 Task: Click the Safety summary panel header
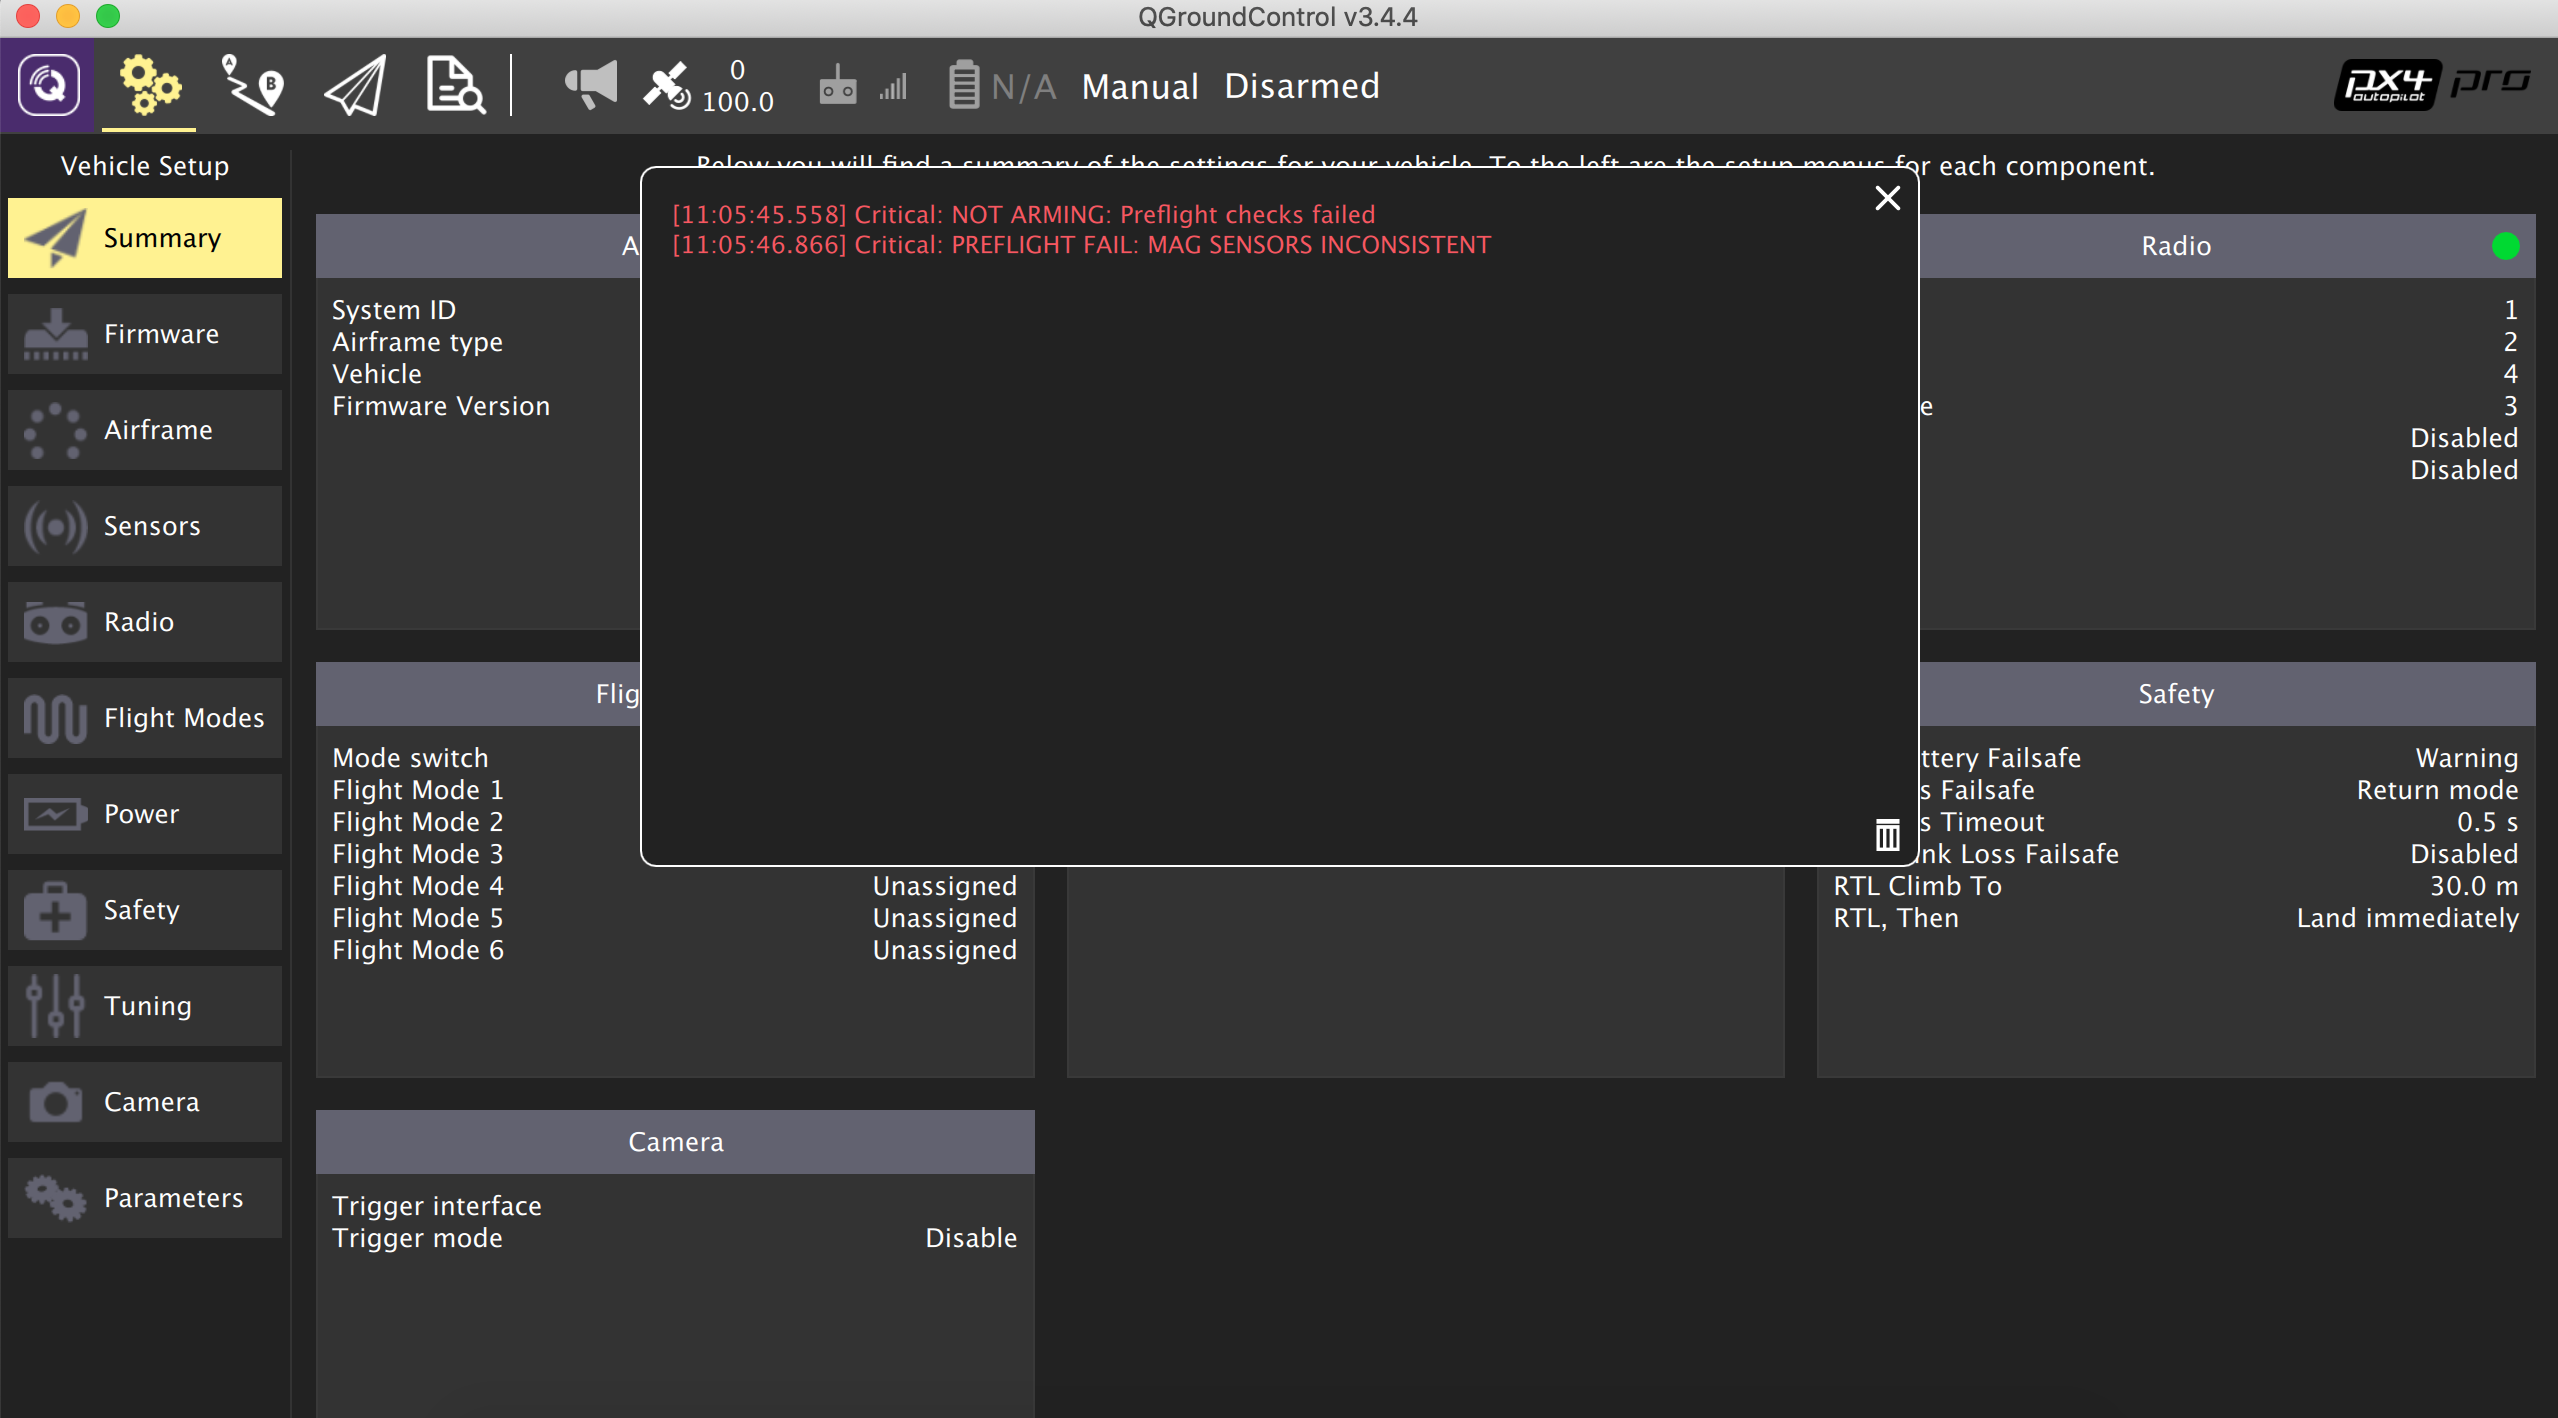(x=2226, y=694)
